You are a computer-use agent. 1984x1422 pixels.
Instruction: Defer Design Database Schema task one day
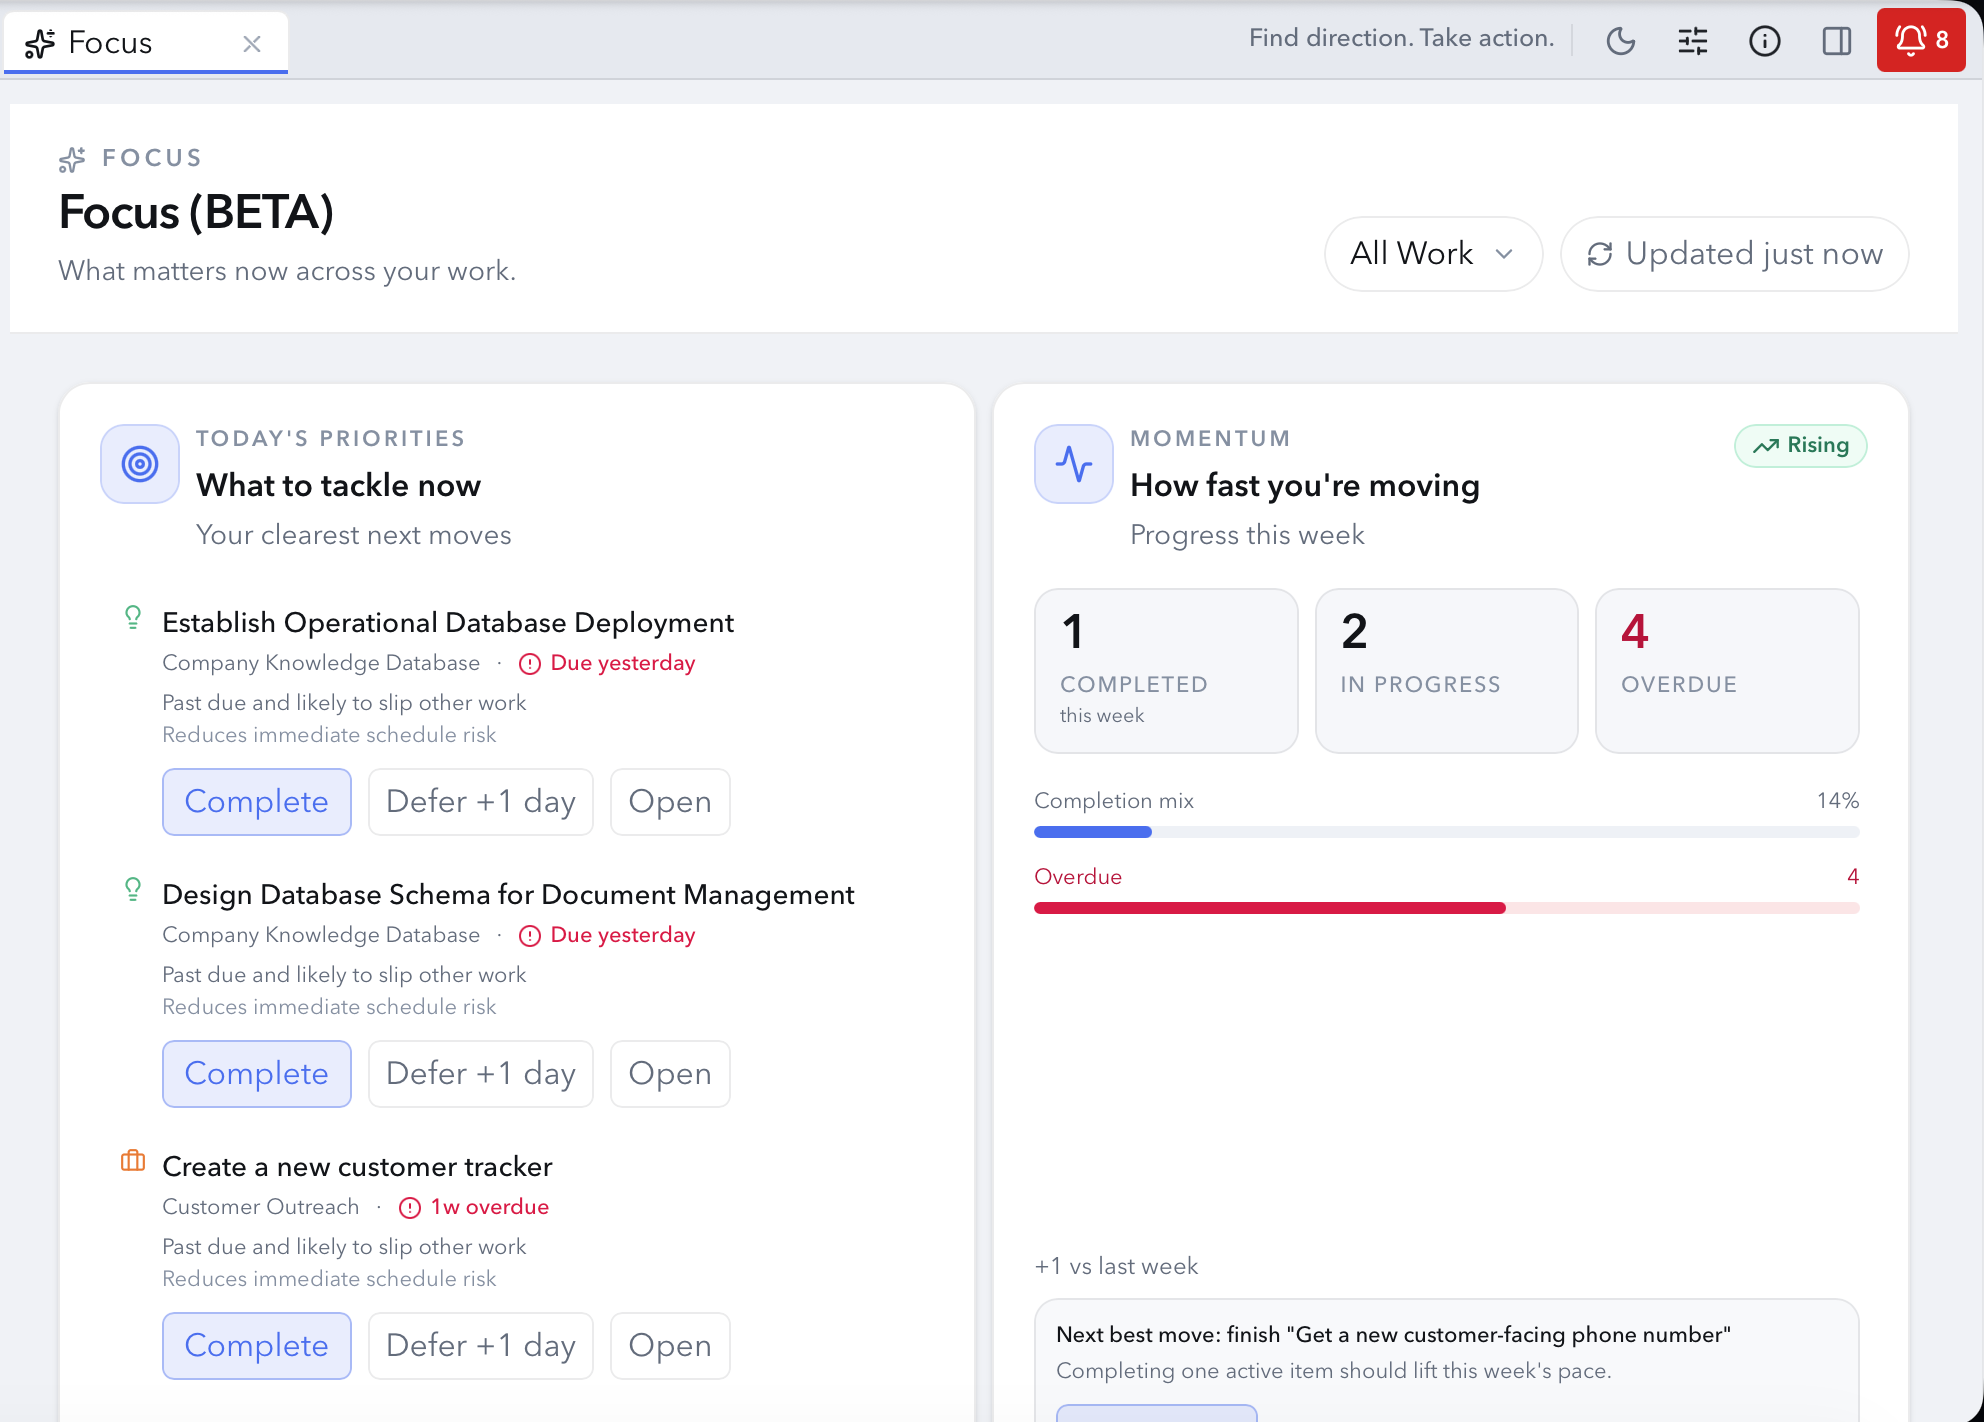tap(481, 1074)
